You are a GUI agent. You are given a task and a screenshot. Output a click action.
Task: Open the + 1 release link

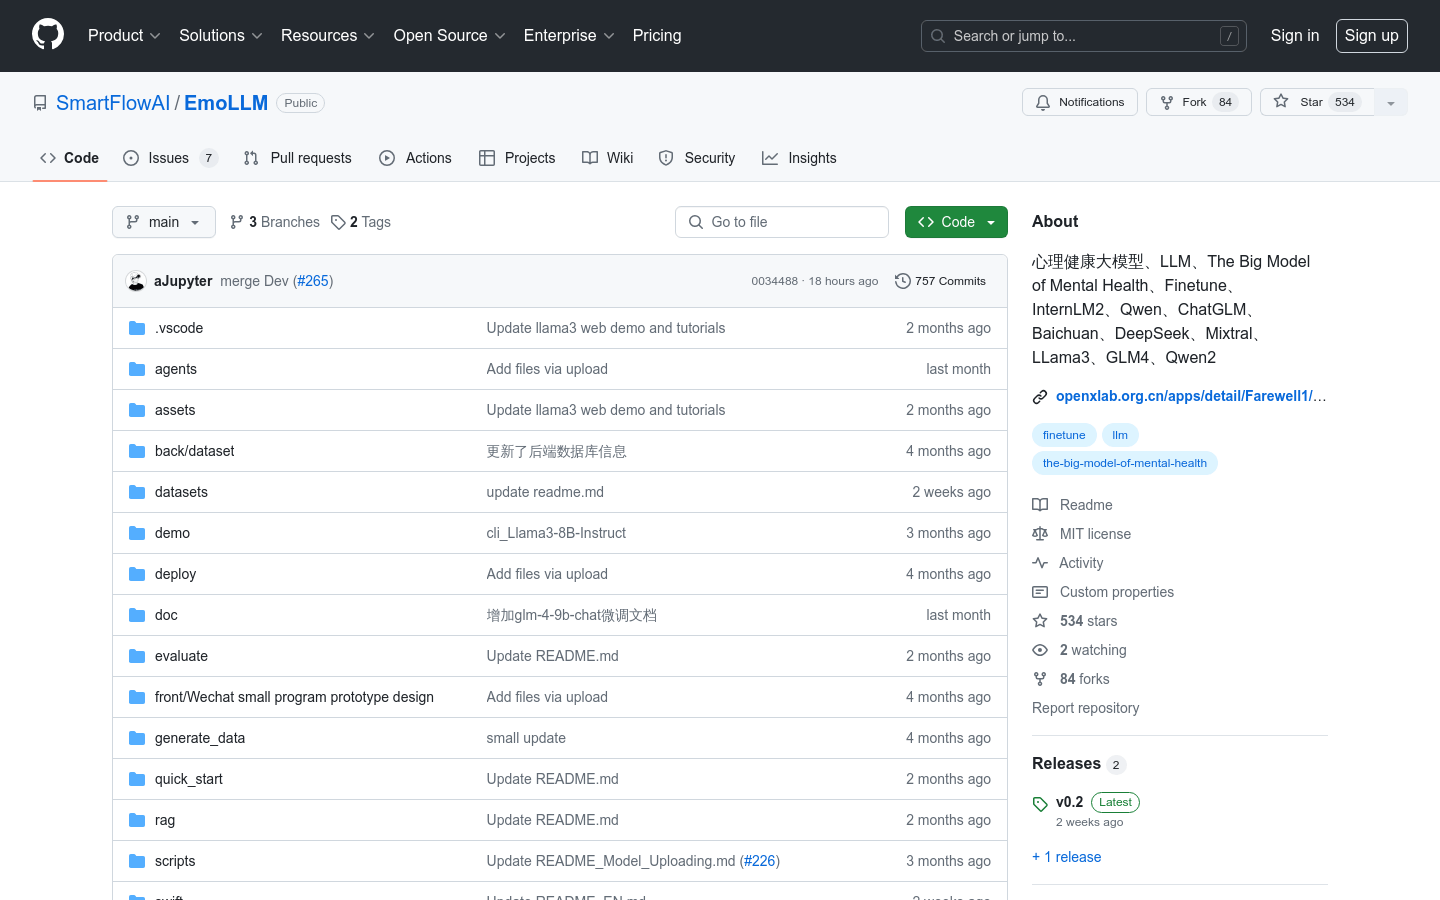tap(1066, 857)
